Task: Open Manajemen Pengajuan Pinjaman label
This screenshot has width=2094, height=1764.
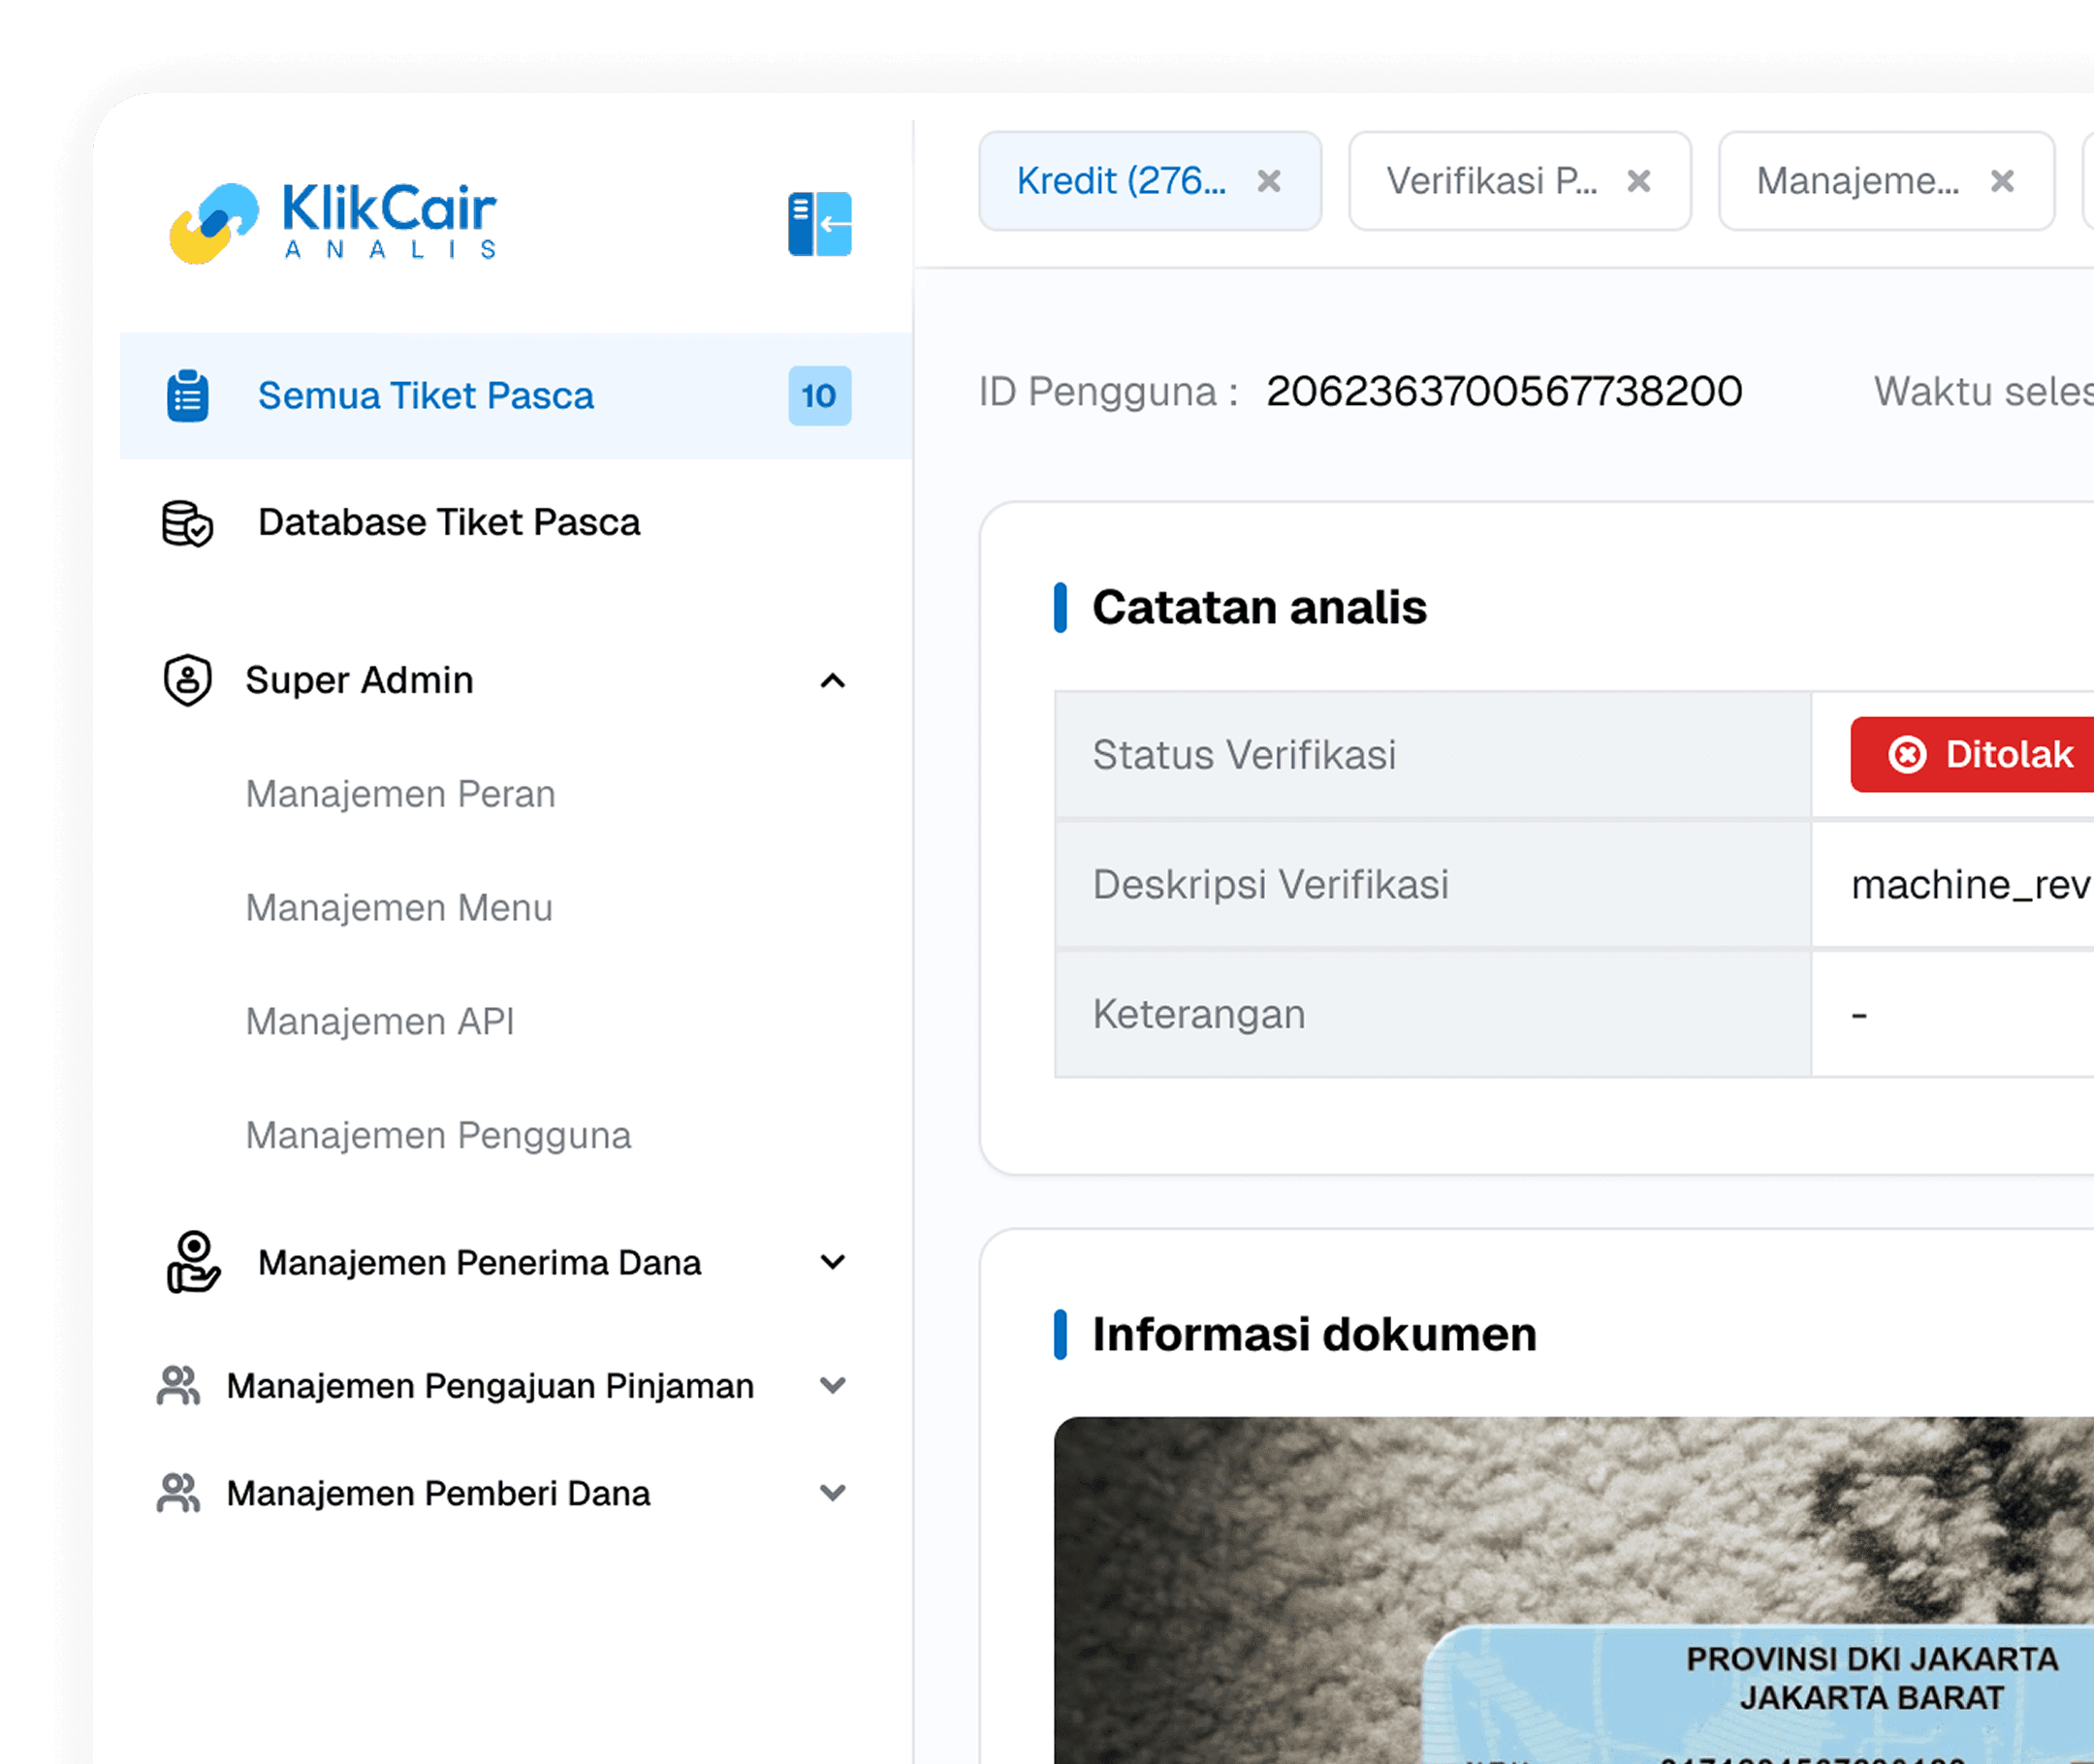Action: pyautogui.click(x=490, y=1386)
